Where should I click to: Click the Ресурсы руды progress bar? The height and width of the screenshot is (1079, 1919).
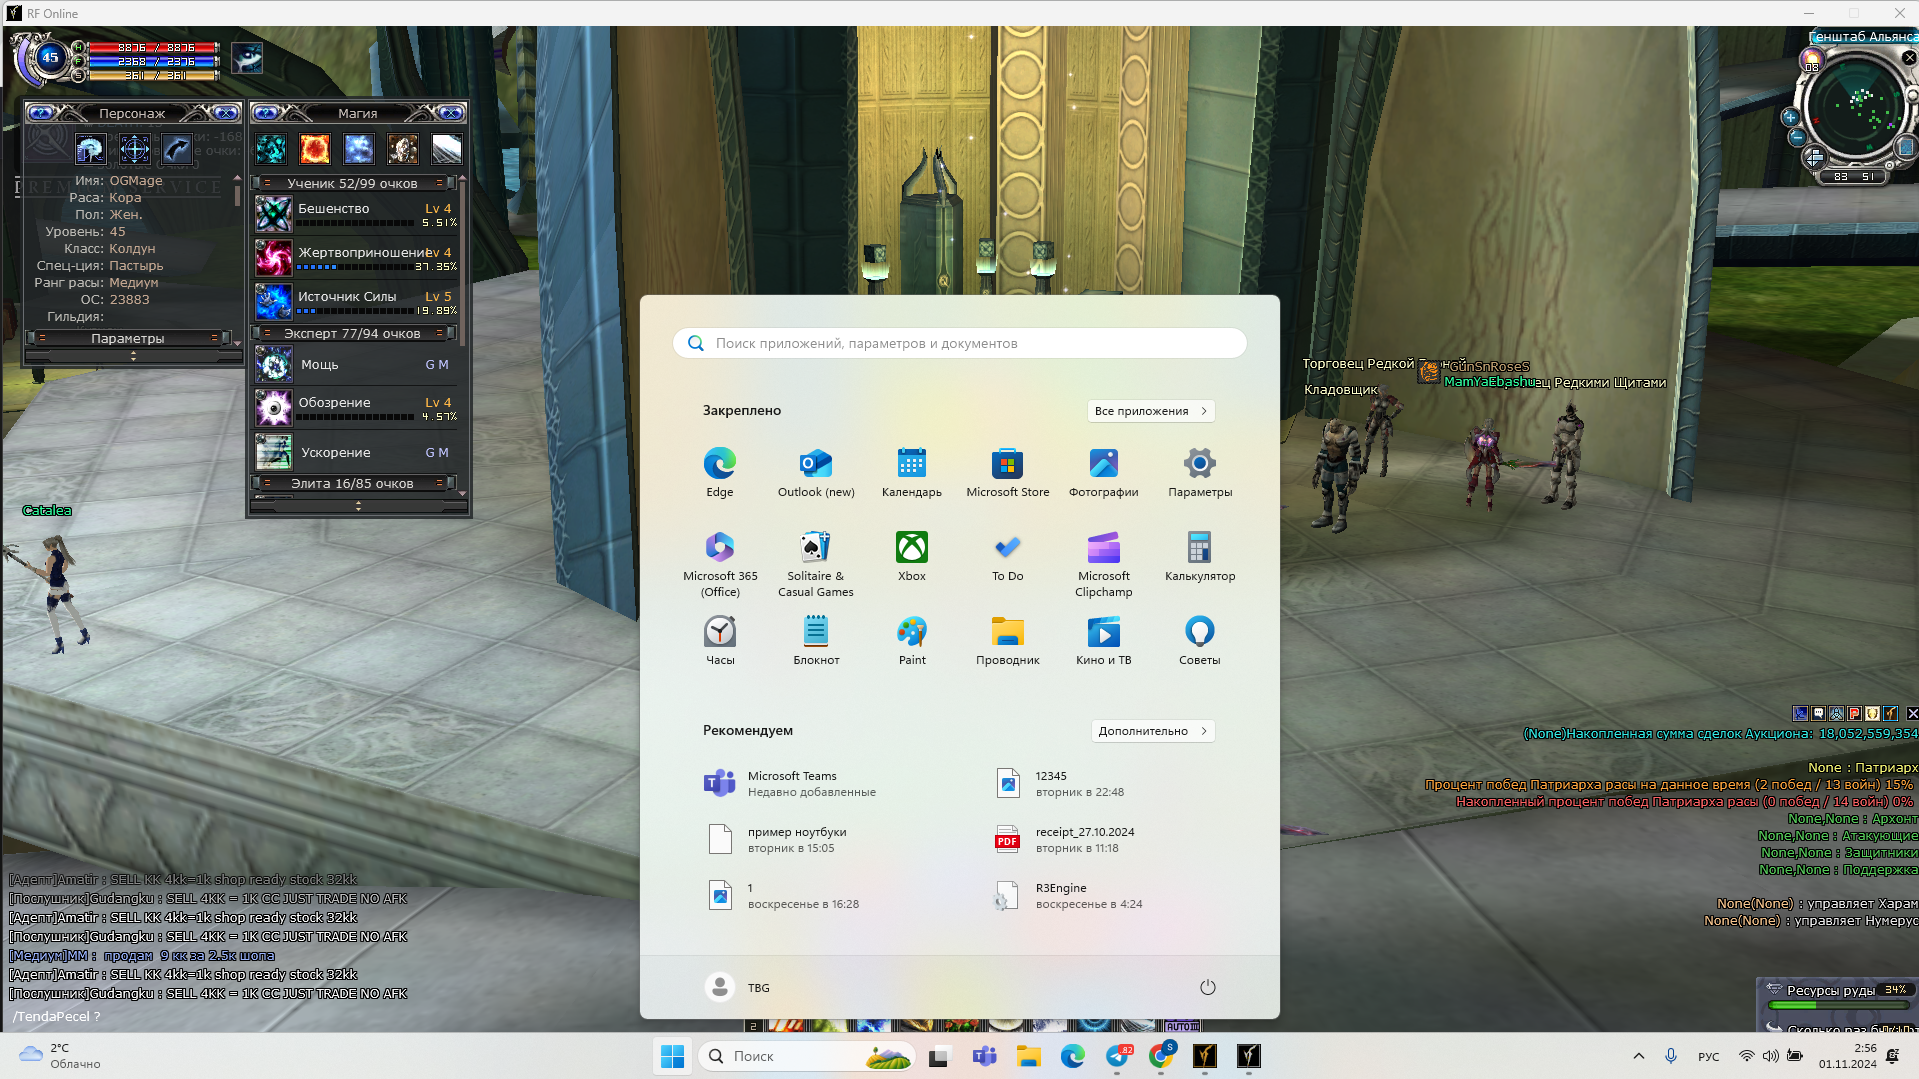pos(1838,1005)
